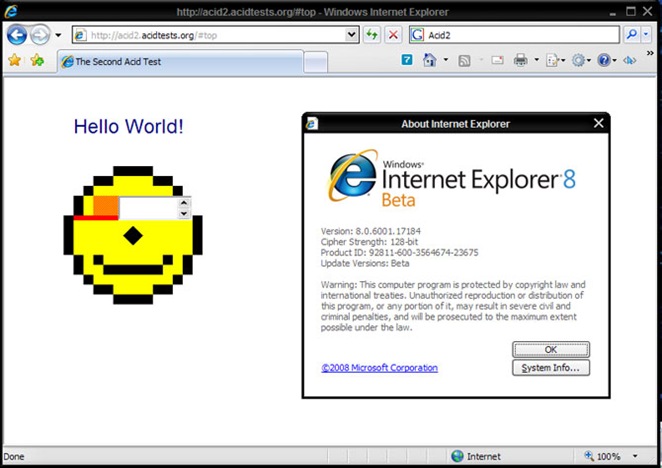662x468 pixels.
Task: Click the Read Mail envelope icon
Action: pyautogui.click(x=497, y=60)
